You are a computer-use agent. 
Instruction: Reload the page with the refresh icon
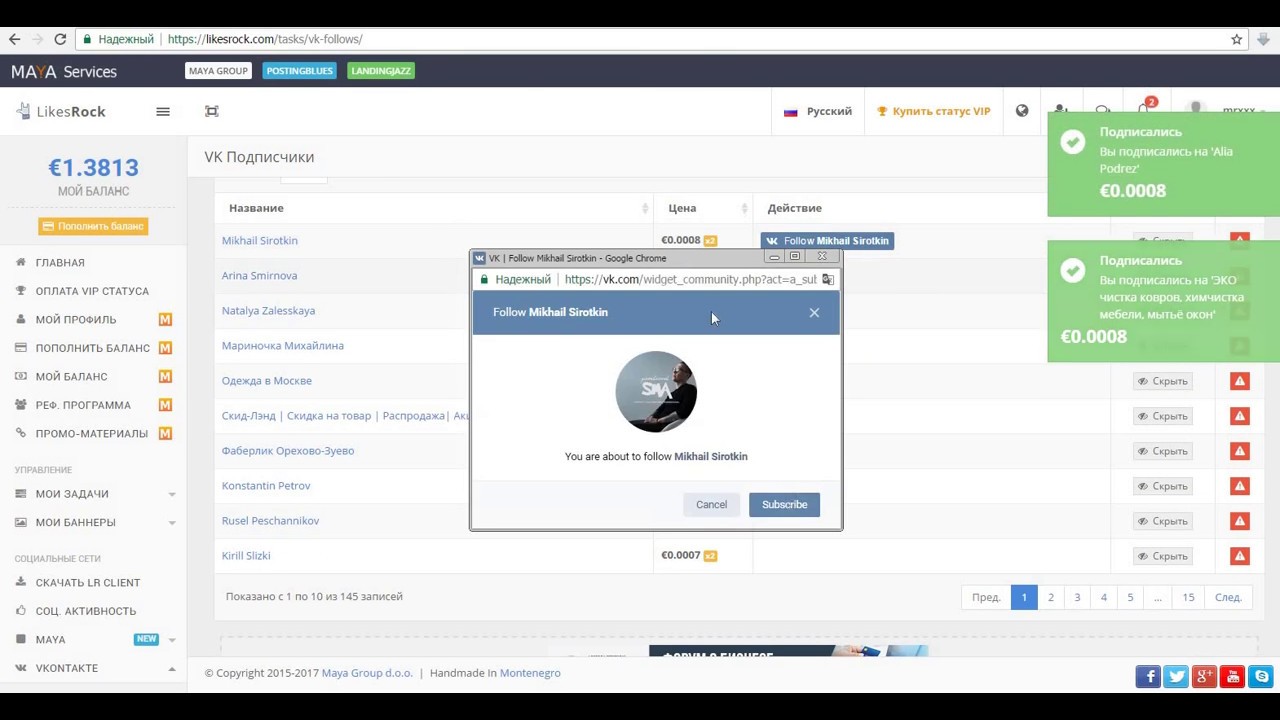pos(60,39)
